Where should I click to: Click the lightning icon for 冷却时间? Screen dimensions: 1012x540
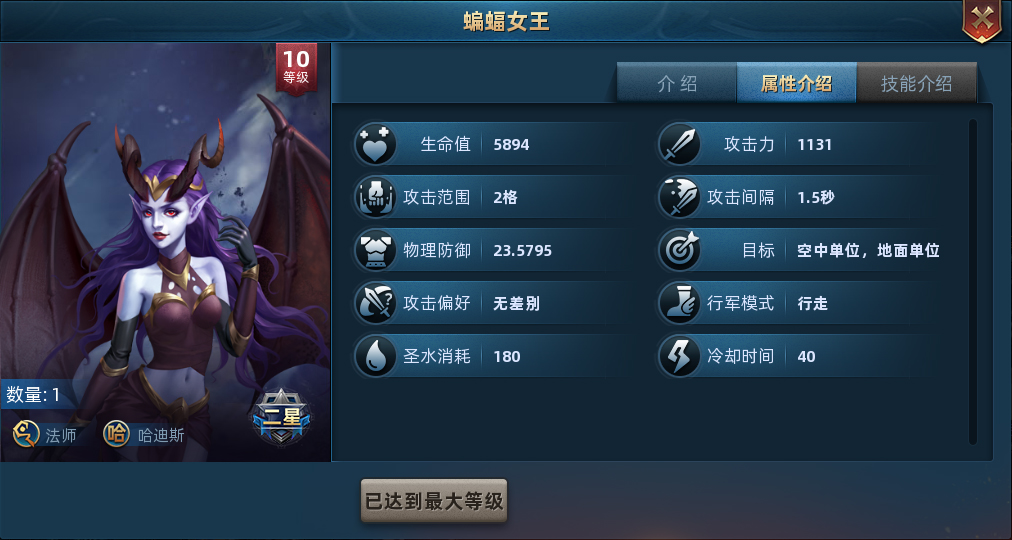pyautogui.click(x=679, y=356)
